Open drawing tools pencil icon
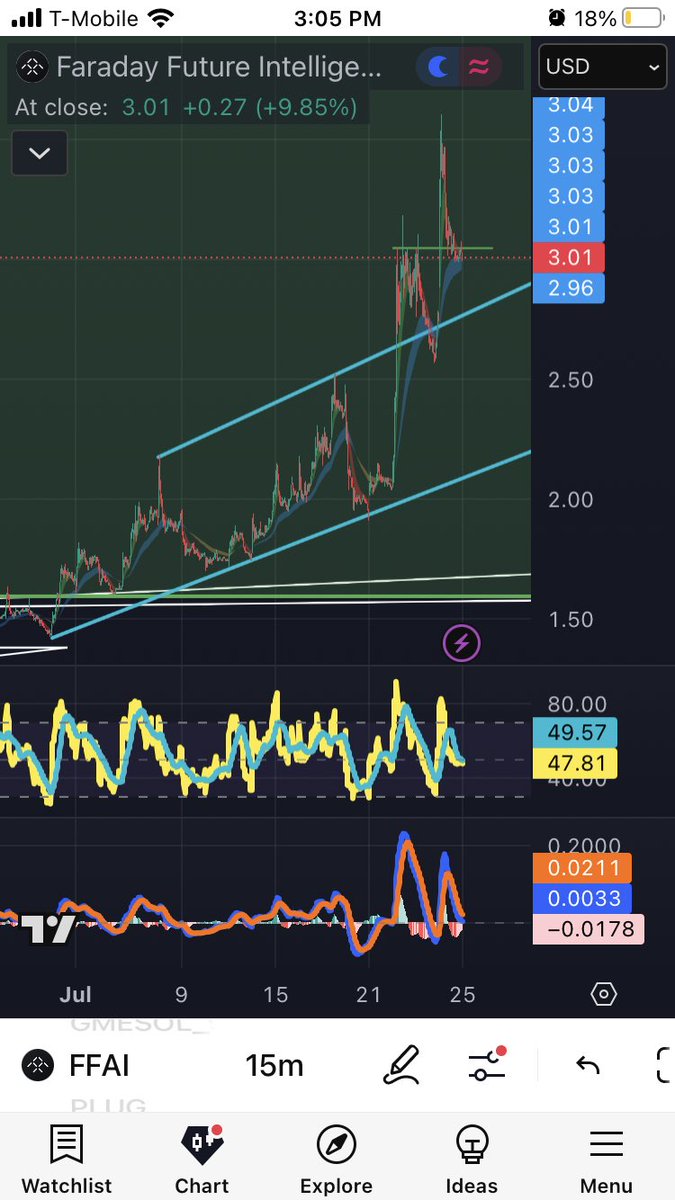This screenshot has height=1200, width=675. 402,1065
